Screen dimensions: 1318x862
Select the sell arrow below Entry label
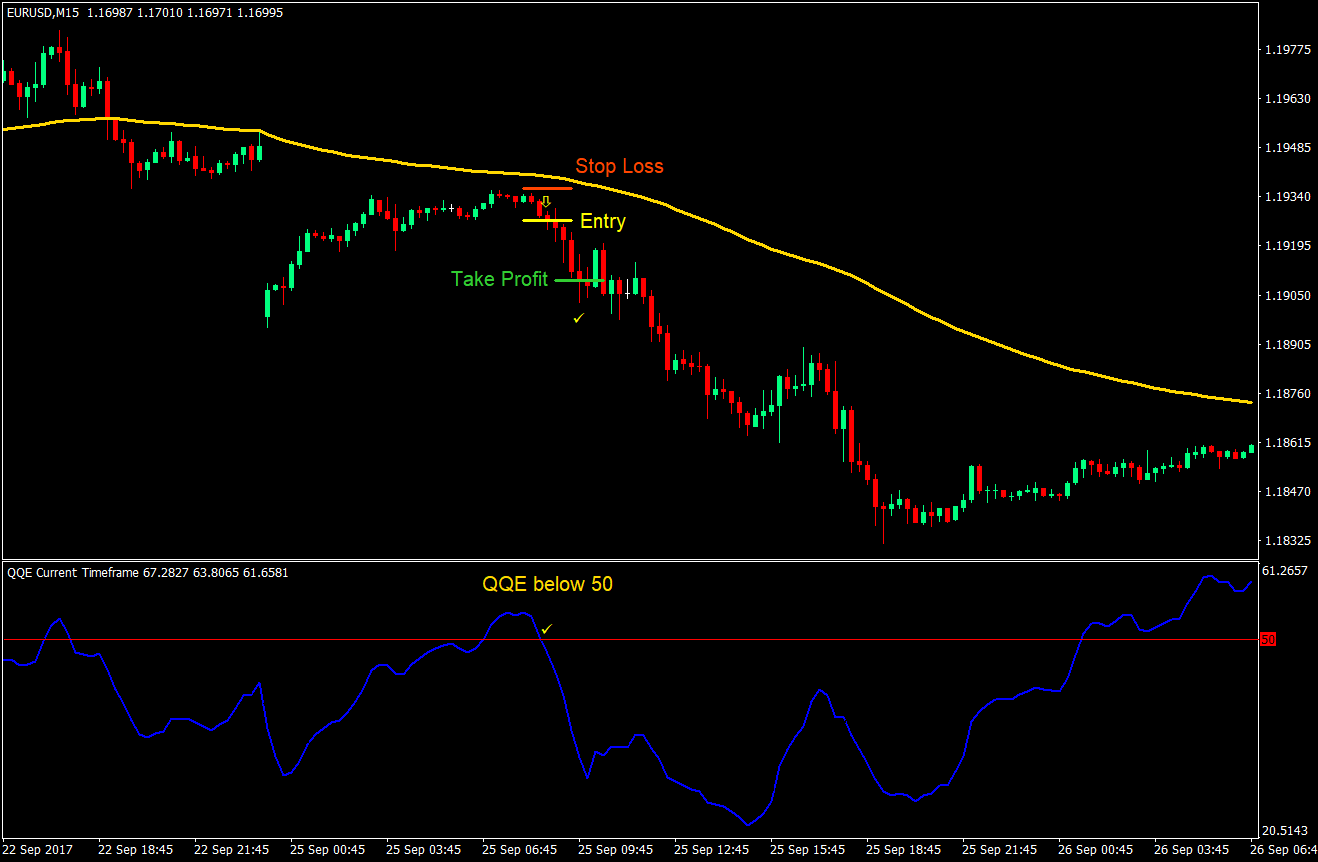[545, 202]
